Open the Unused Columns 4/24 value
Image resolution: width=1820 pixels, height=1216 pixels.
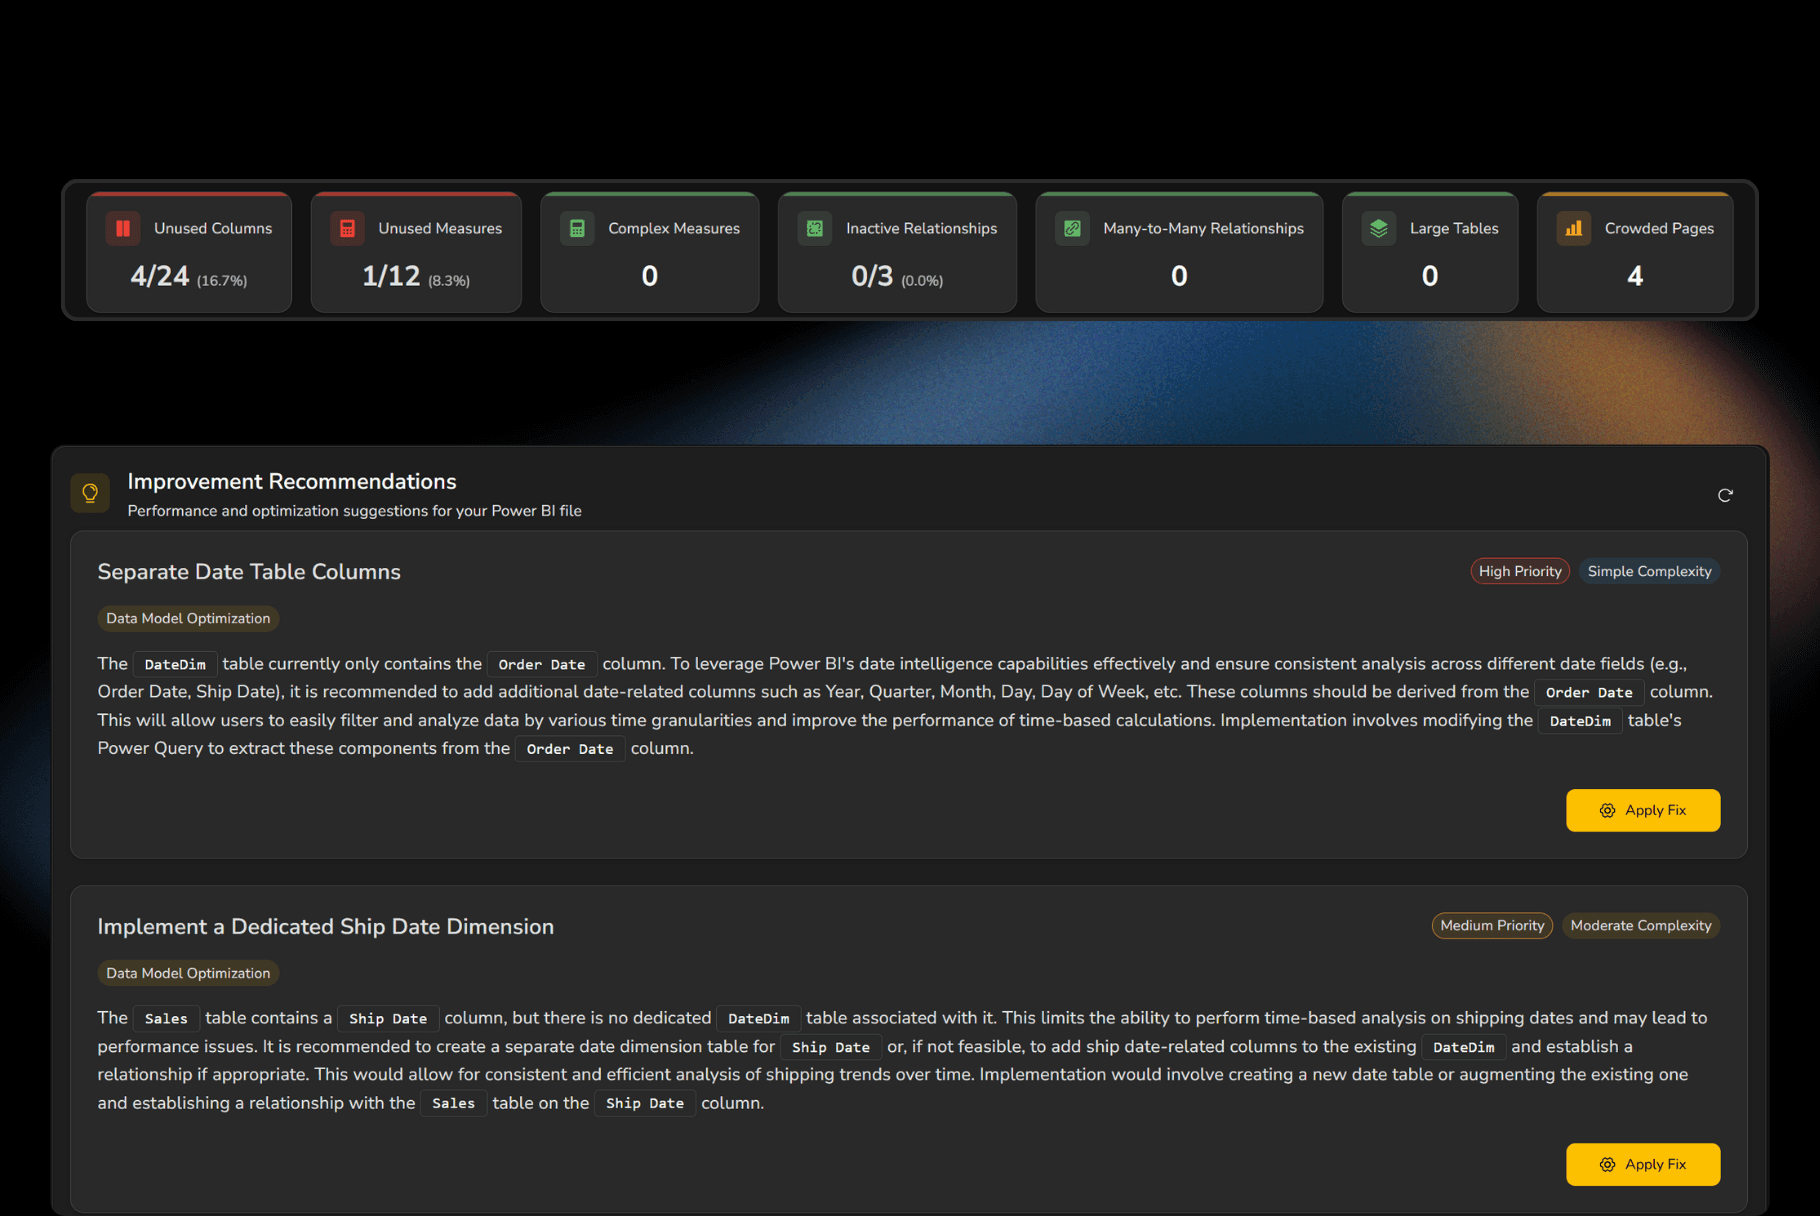[x=160, y=276]
